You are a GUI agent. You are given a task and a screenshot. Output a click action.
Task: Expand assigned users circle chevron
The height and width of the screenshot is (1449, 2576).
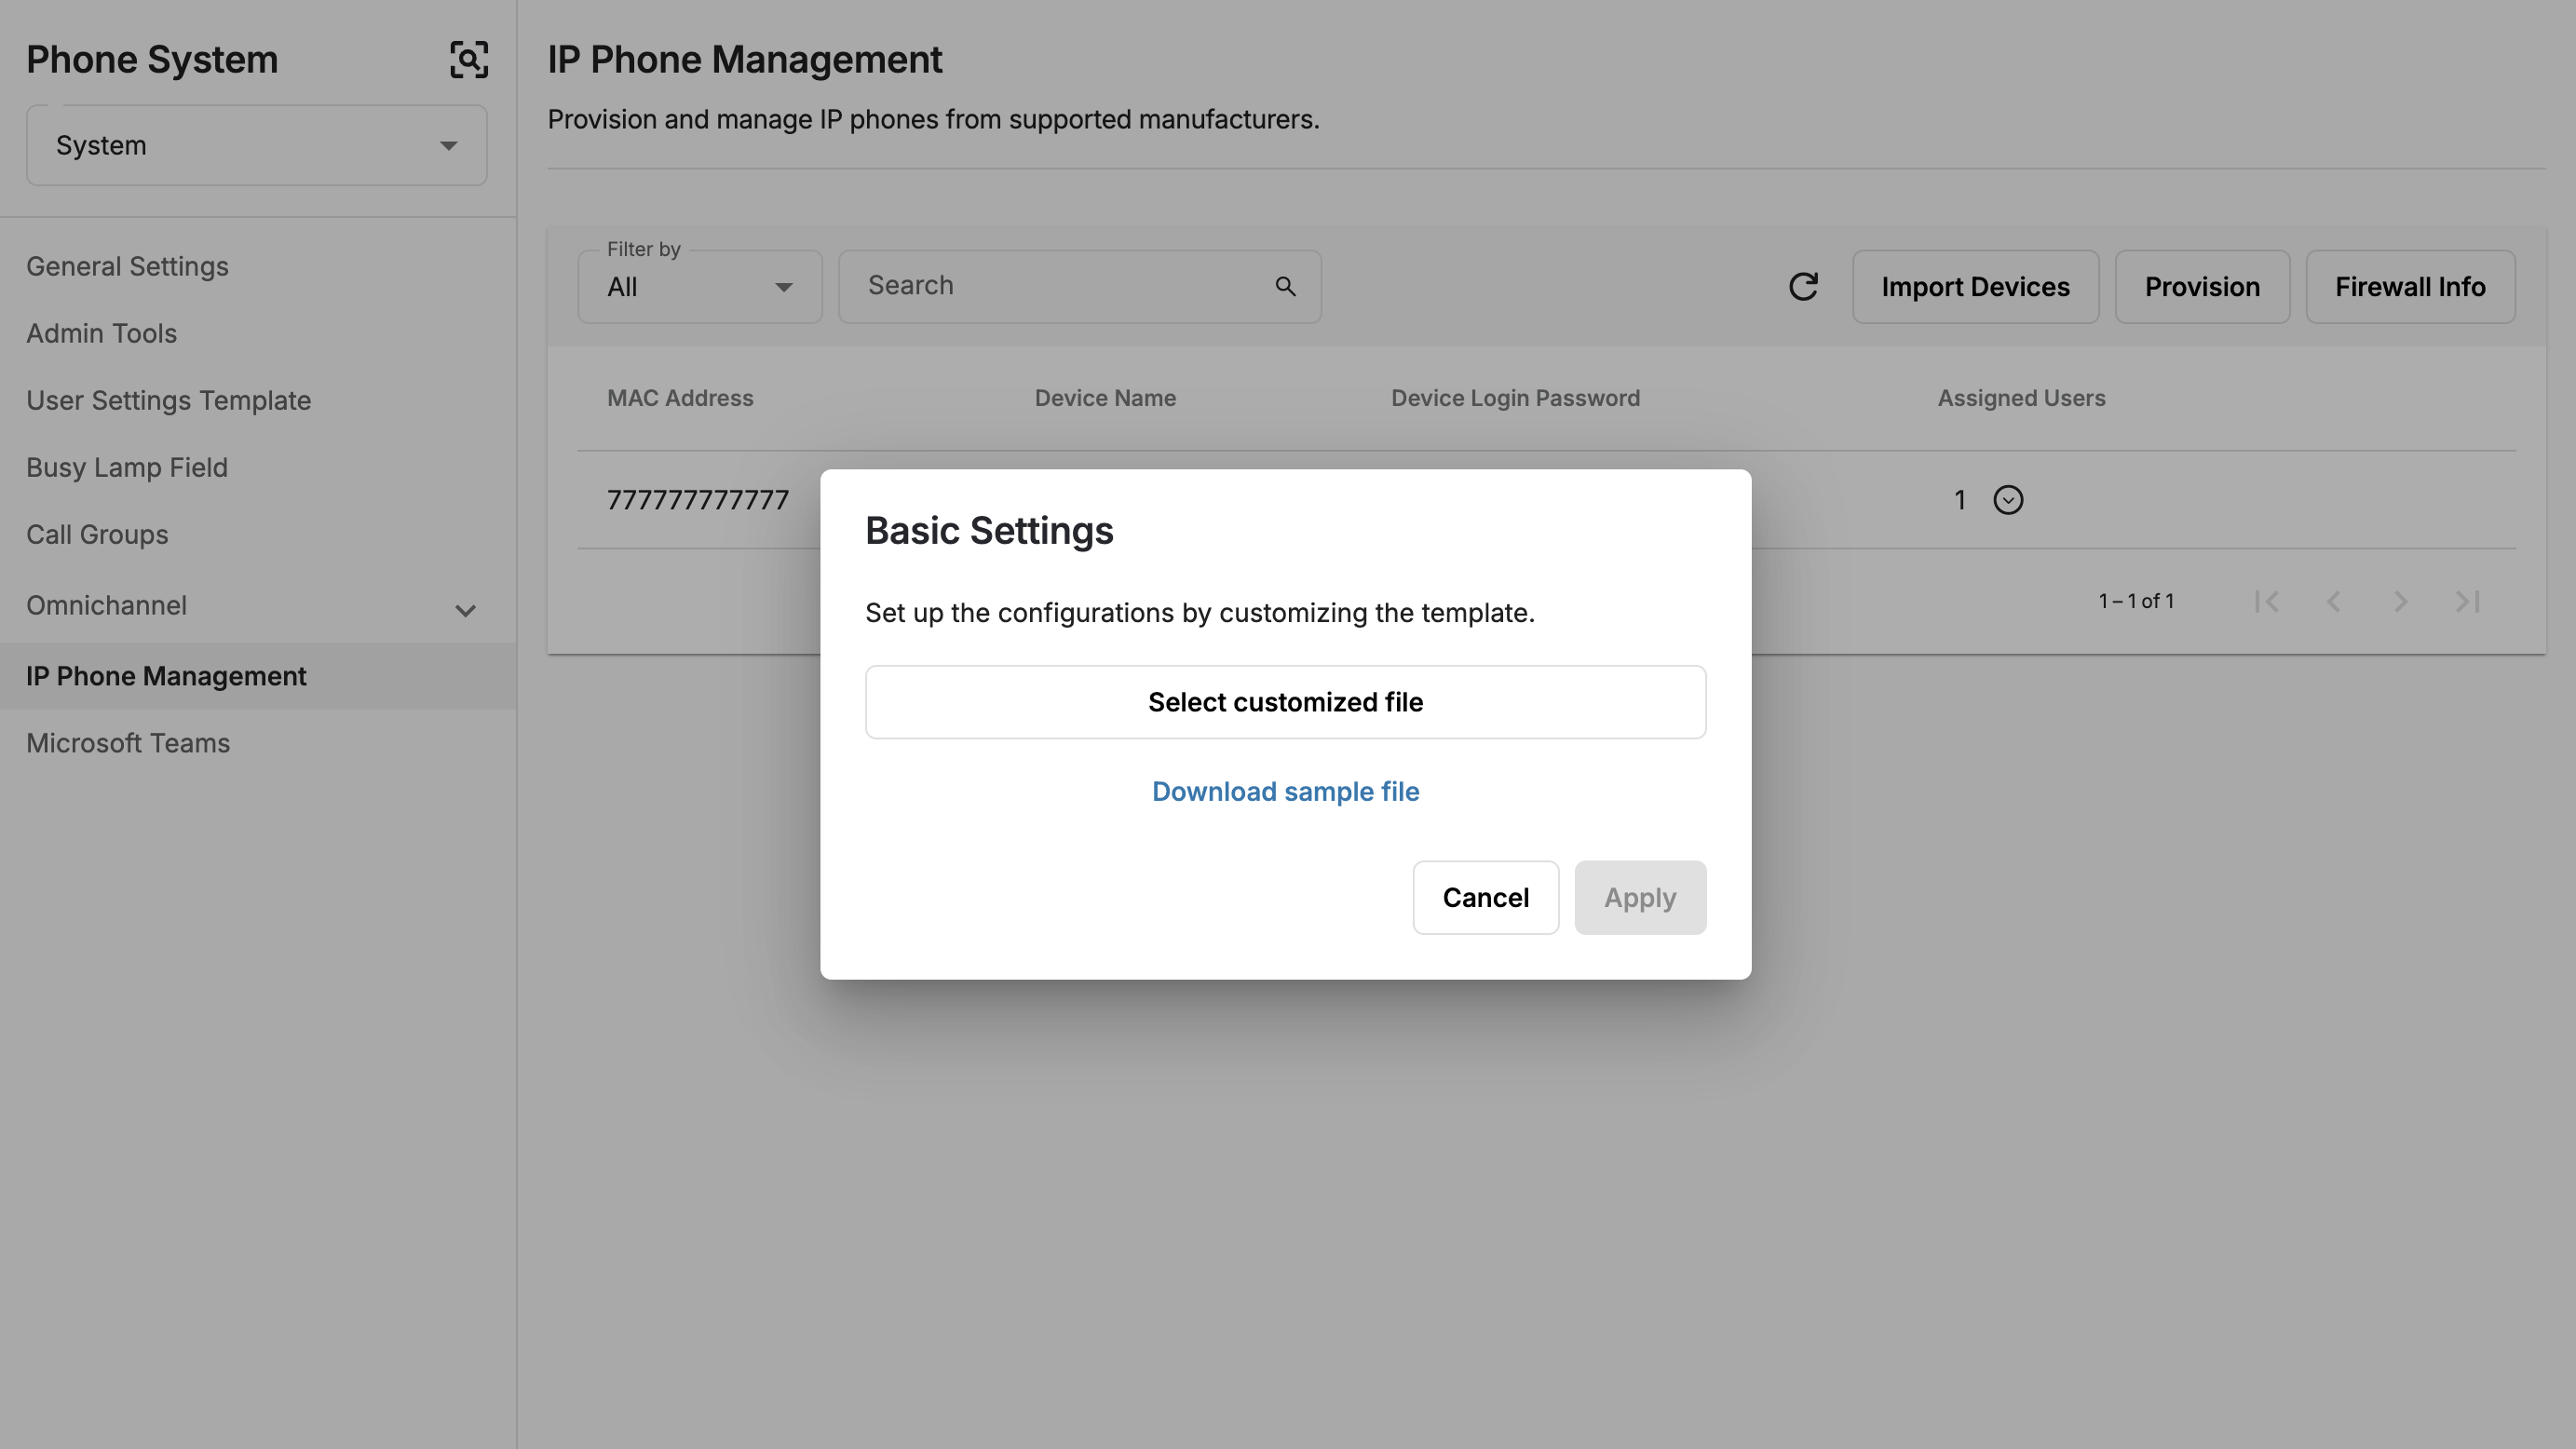click(2008, 500)
